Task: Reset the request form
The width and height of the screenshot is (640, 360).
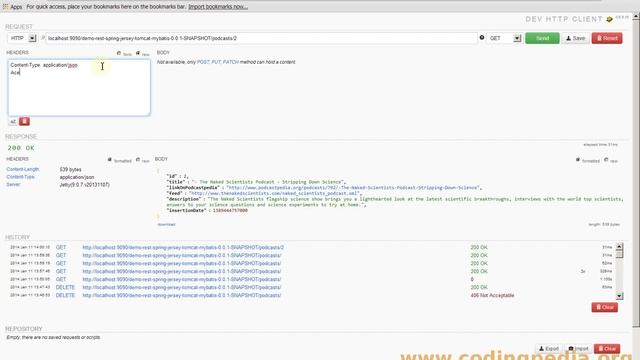Action: tap(607, 38)
